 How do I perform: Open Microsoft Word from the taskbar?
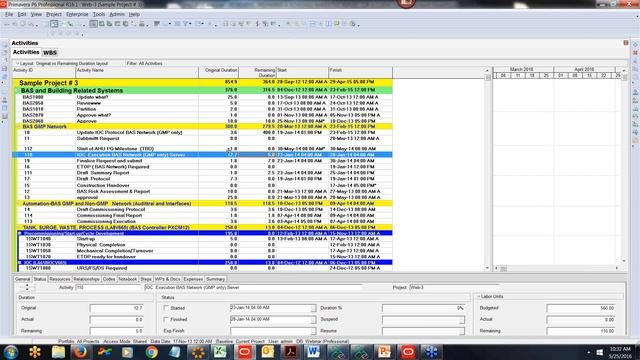pos(313,352)
